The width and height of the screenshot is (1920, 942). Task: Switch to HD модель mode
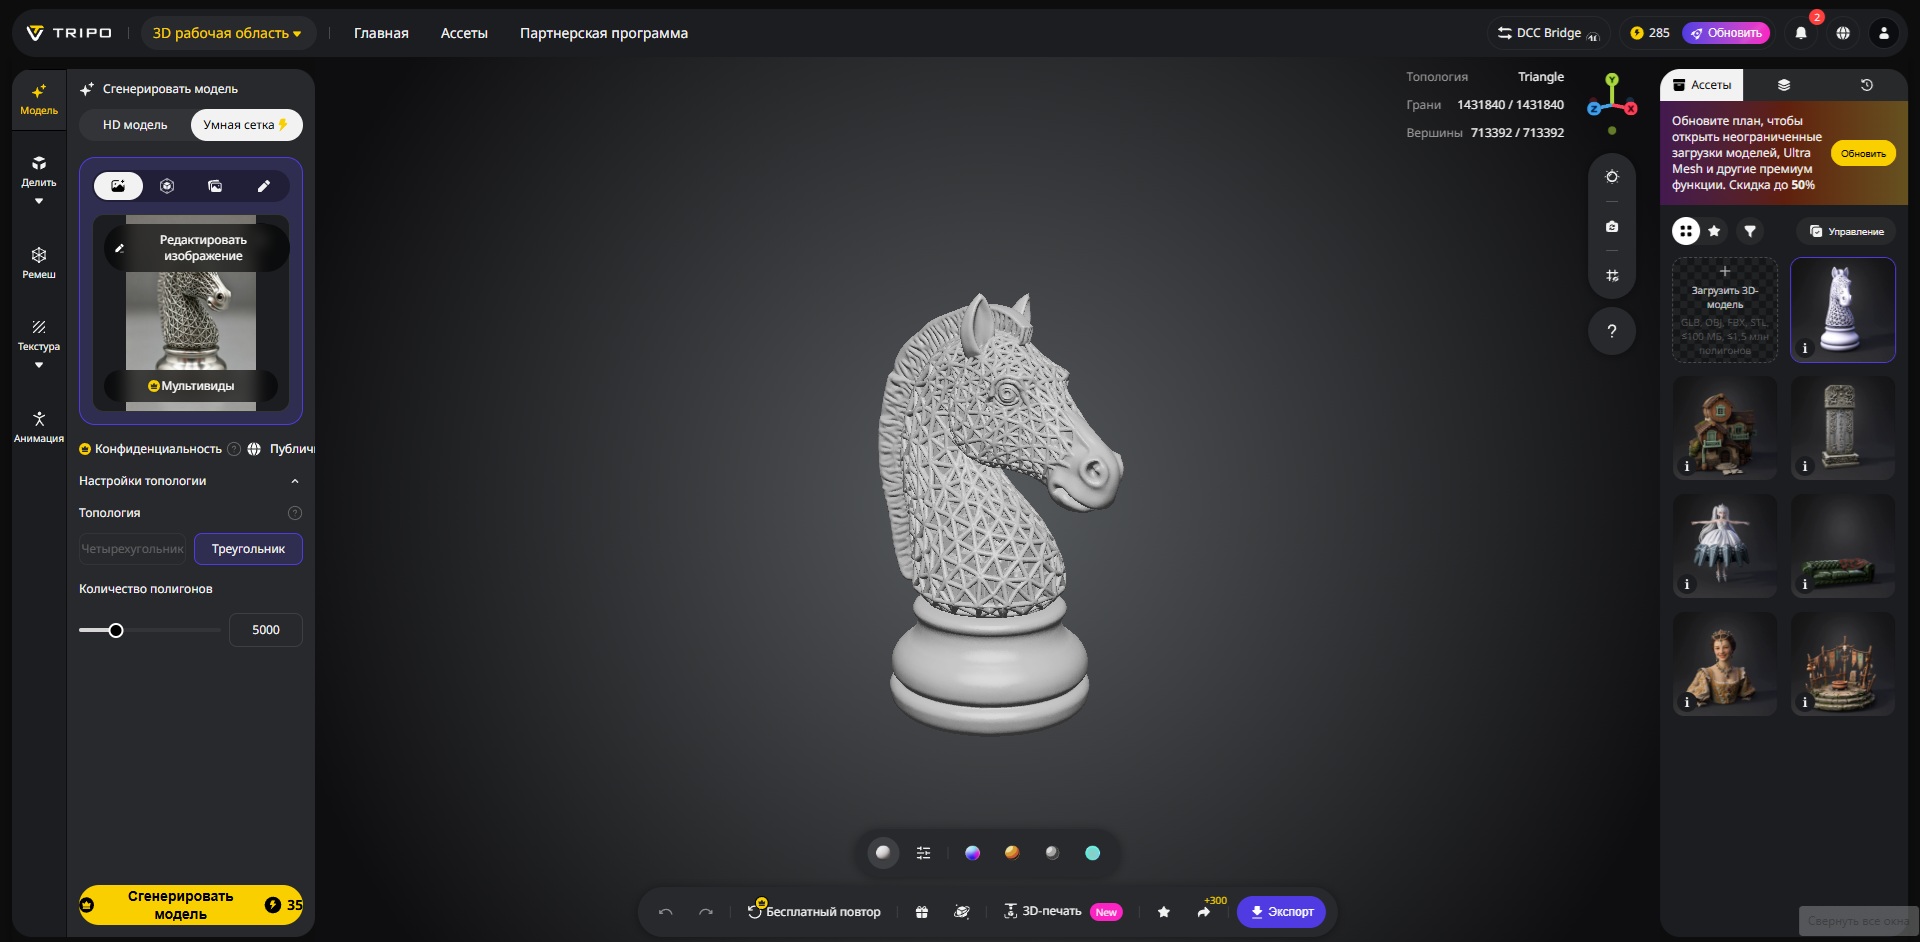135,125
